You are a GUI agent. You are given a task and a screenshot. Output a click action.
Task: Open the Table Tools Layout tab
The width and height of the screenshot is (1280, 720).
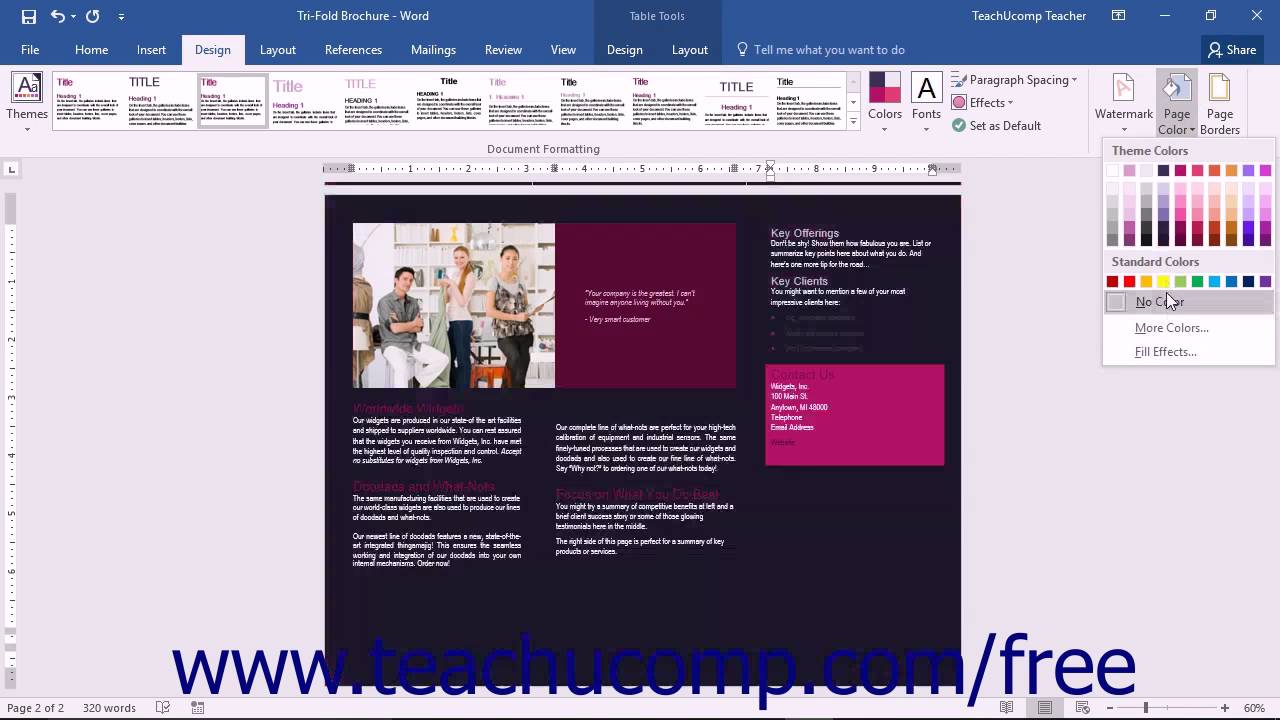click(689, 49)
